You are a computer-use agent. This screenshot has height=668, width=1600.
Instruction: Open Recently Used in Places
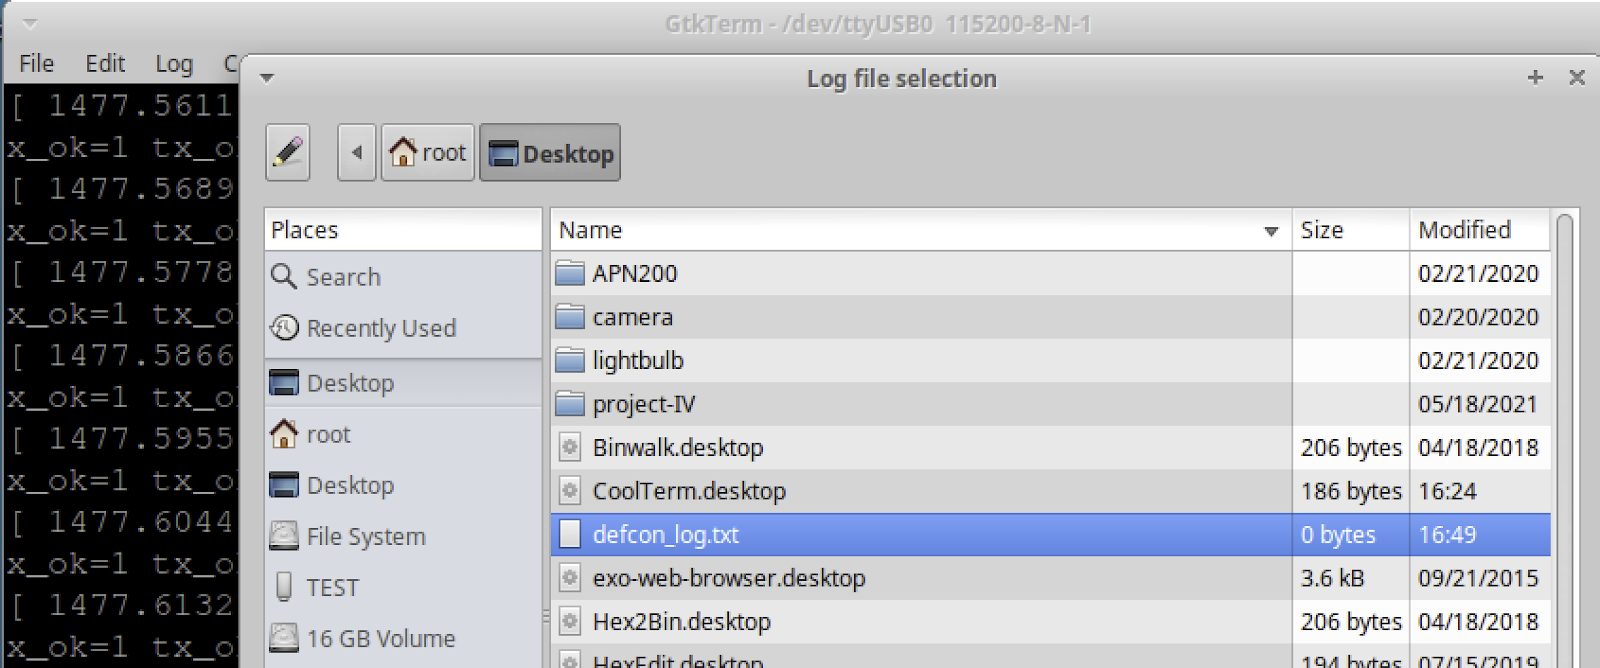coord(380,328)
